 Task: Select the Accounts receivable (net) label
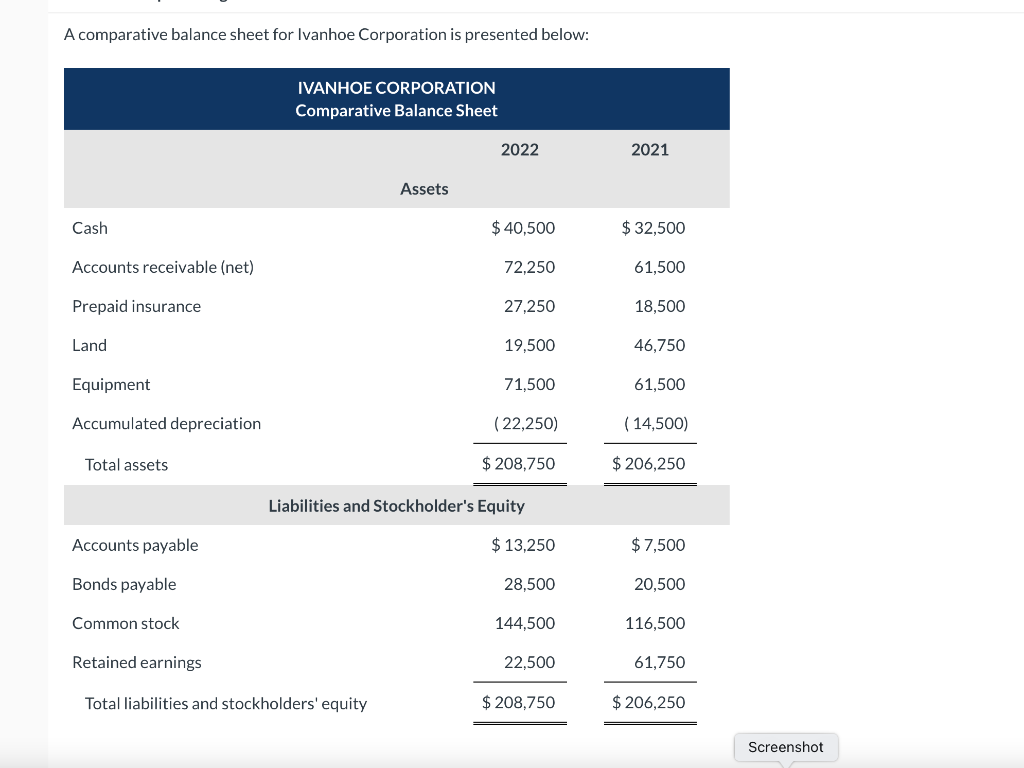coord(163,267)
